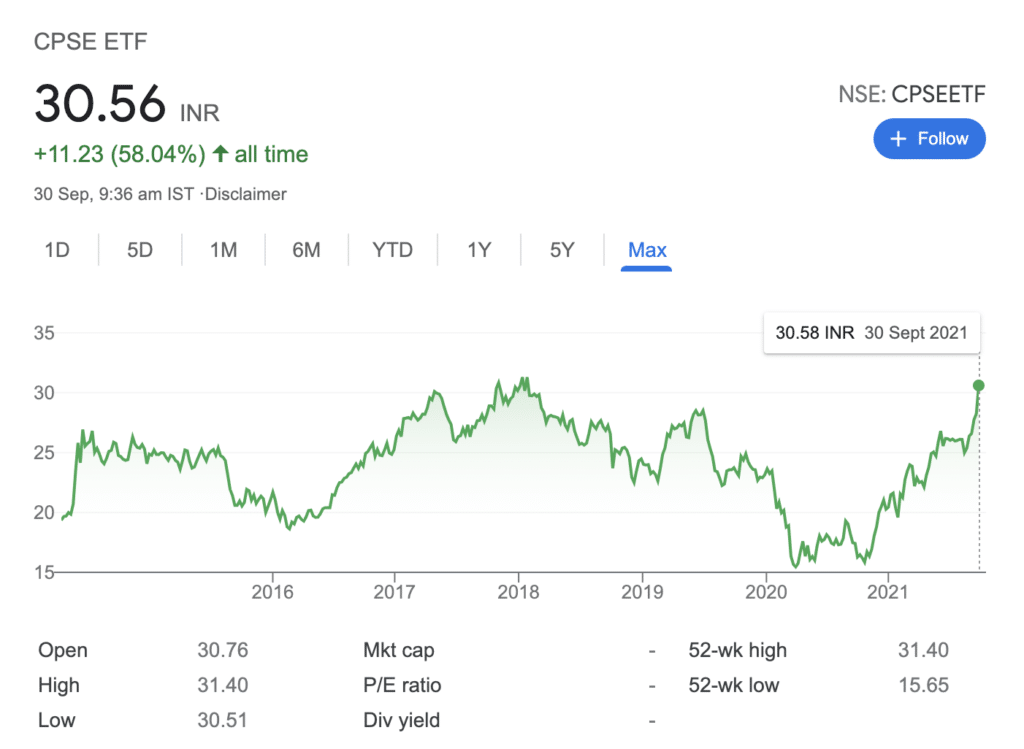Click the +11.23 (58.04%) all time change
The width and height of the screenshot is (1024, 749).
[x=170, y=154]
